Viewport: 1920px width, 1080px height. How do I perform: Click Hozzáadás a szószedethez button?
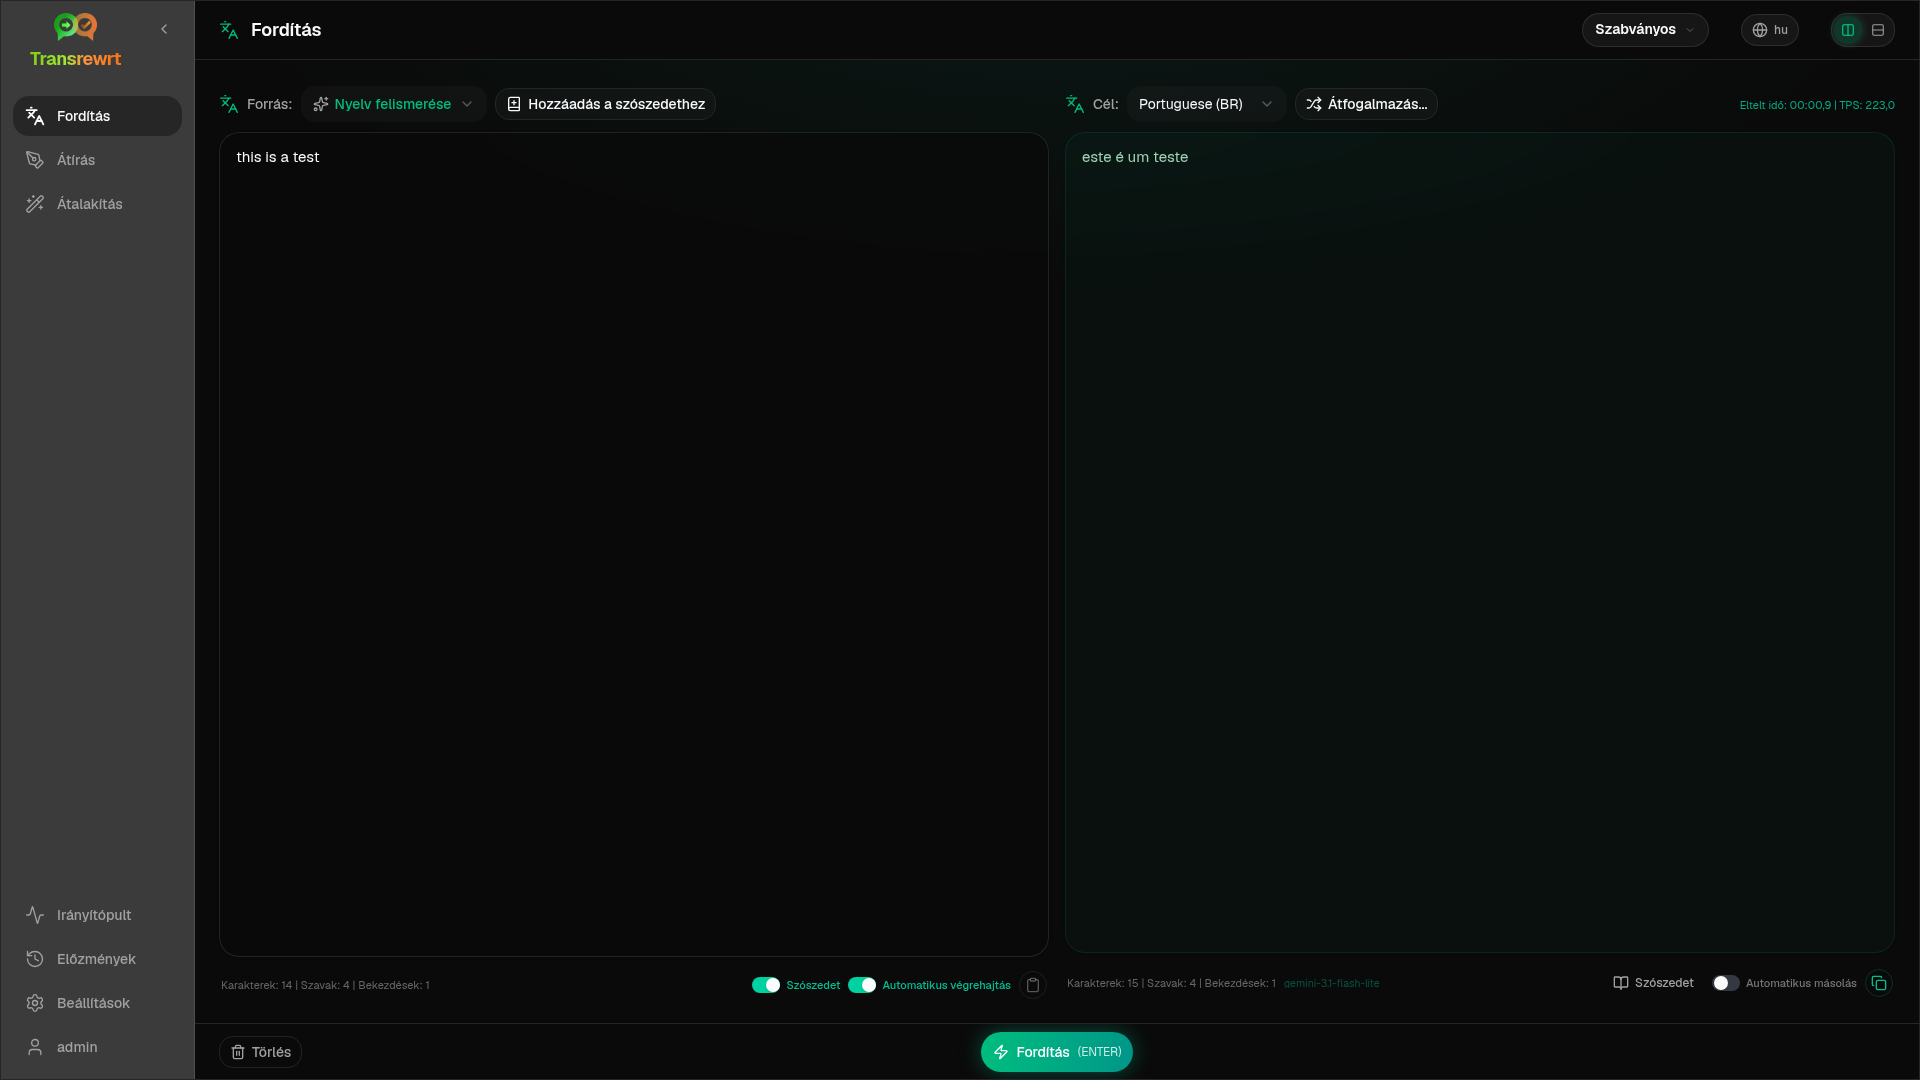point(605,104)
